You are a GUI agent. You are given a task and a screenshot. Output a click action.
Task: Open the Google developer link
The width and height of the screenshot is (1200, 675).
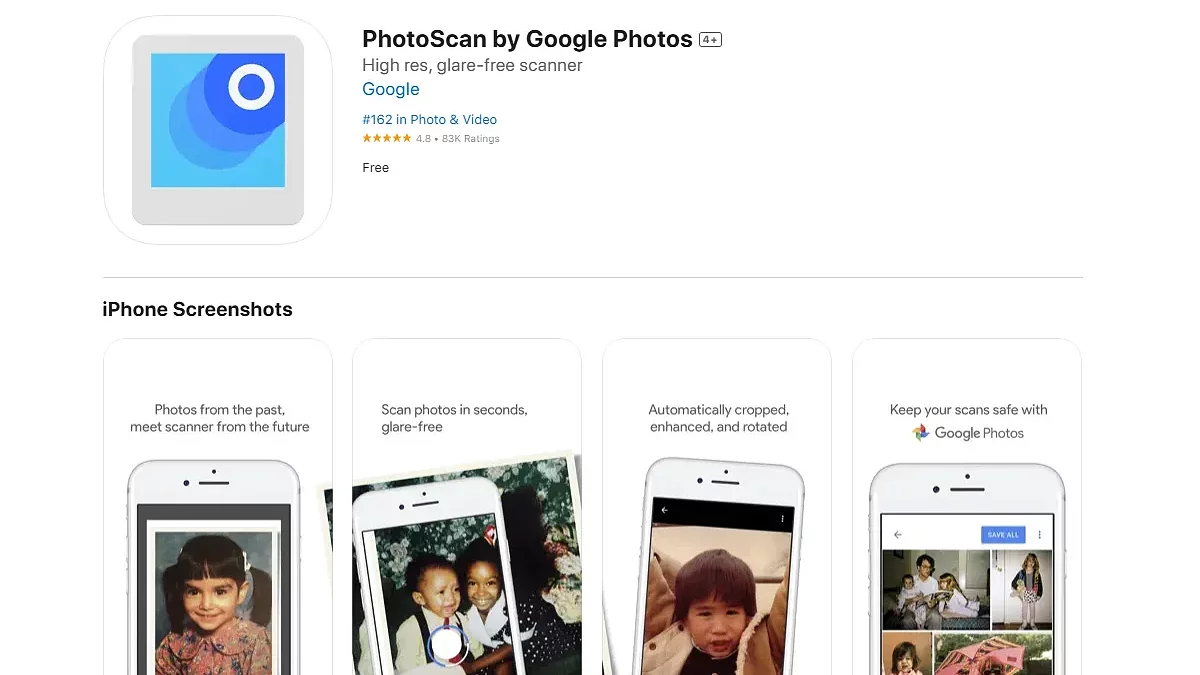click(391, 89)
